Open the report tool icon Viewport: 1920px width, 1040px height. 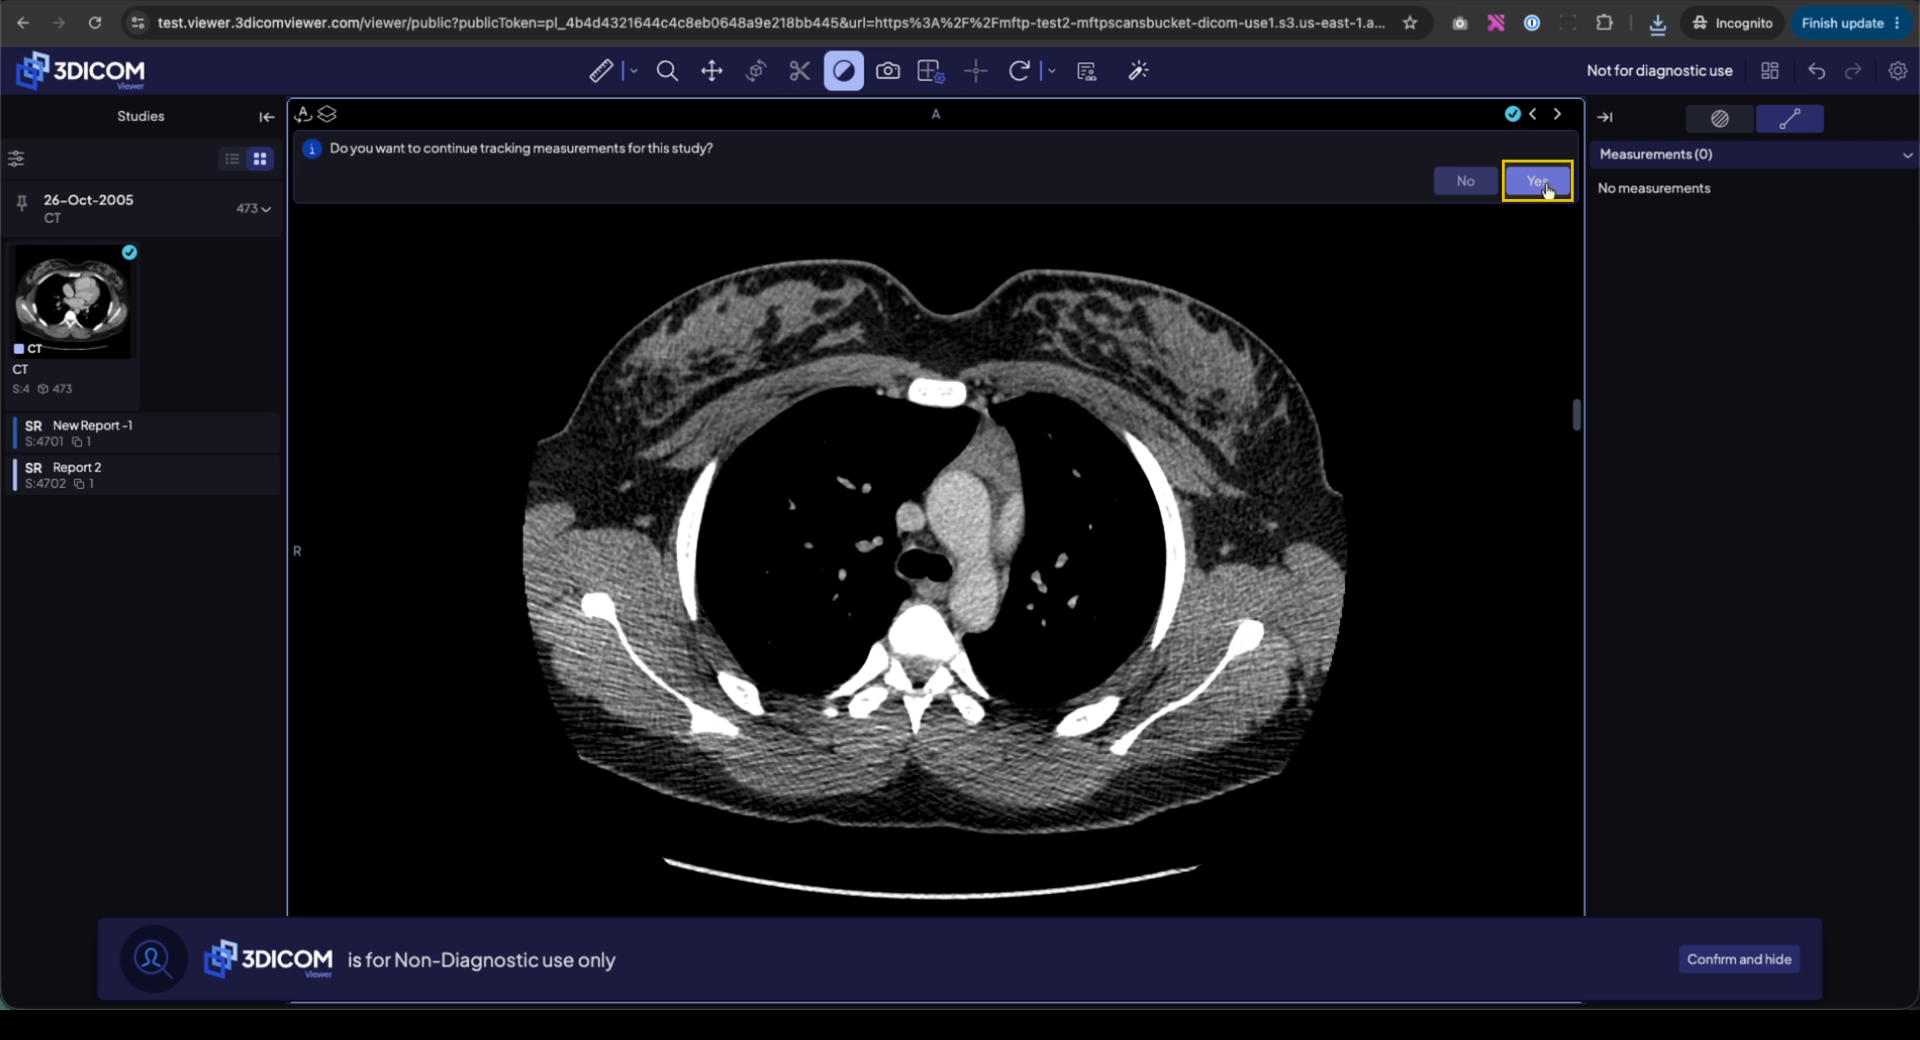[1087, 71]
